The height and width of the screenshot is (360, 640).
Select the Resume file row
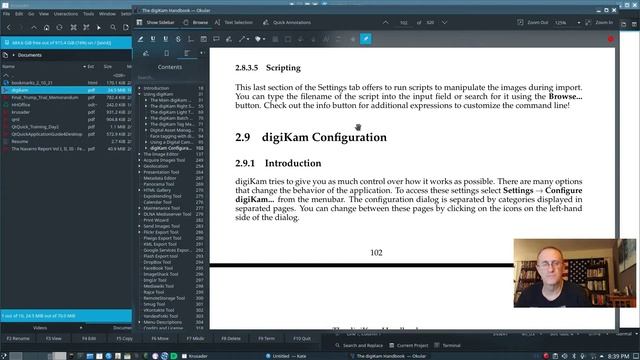point(66,142)
